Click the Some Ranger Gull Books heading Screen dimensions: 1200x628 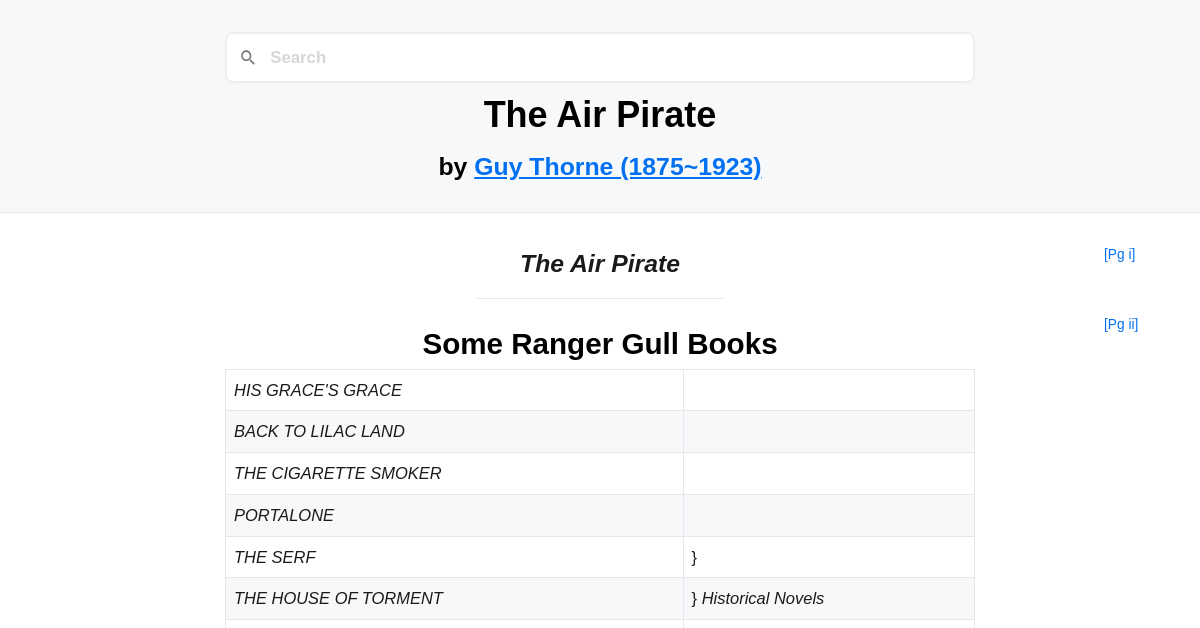point(600,344)
